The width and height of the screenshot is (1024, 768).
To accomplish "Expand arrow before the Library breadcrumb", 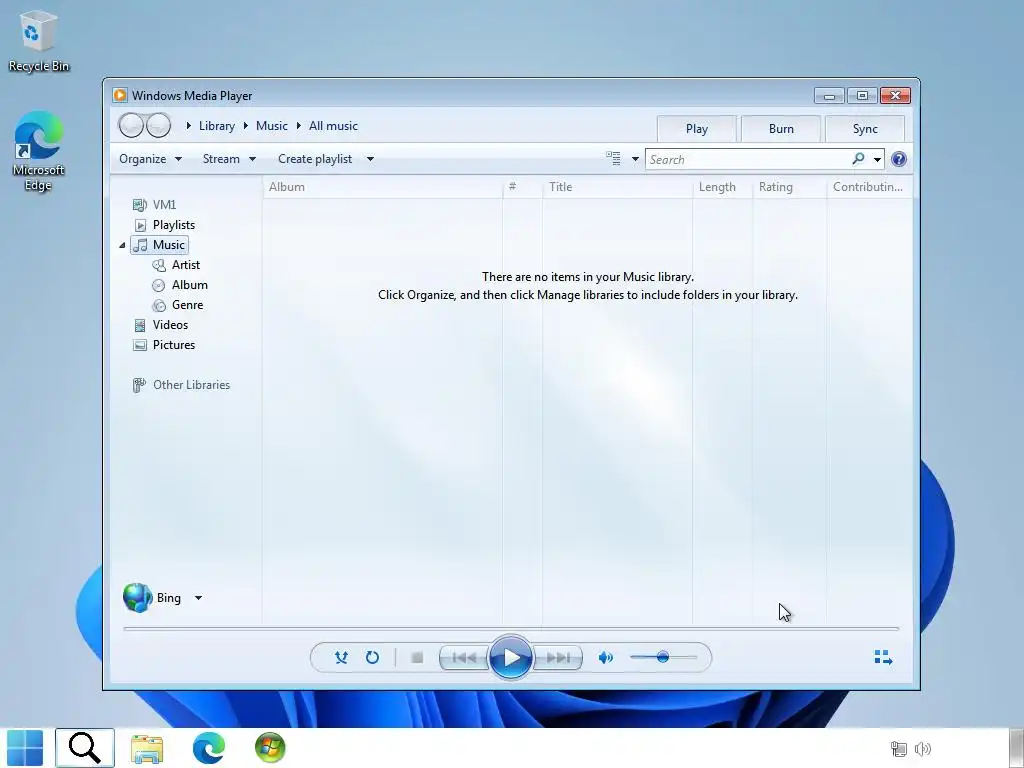I will coord(188,125).
